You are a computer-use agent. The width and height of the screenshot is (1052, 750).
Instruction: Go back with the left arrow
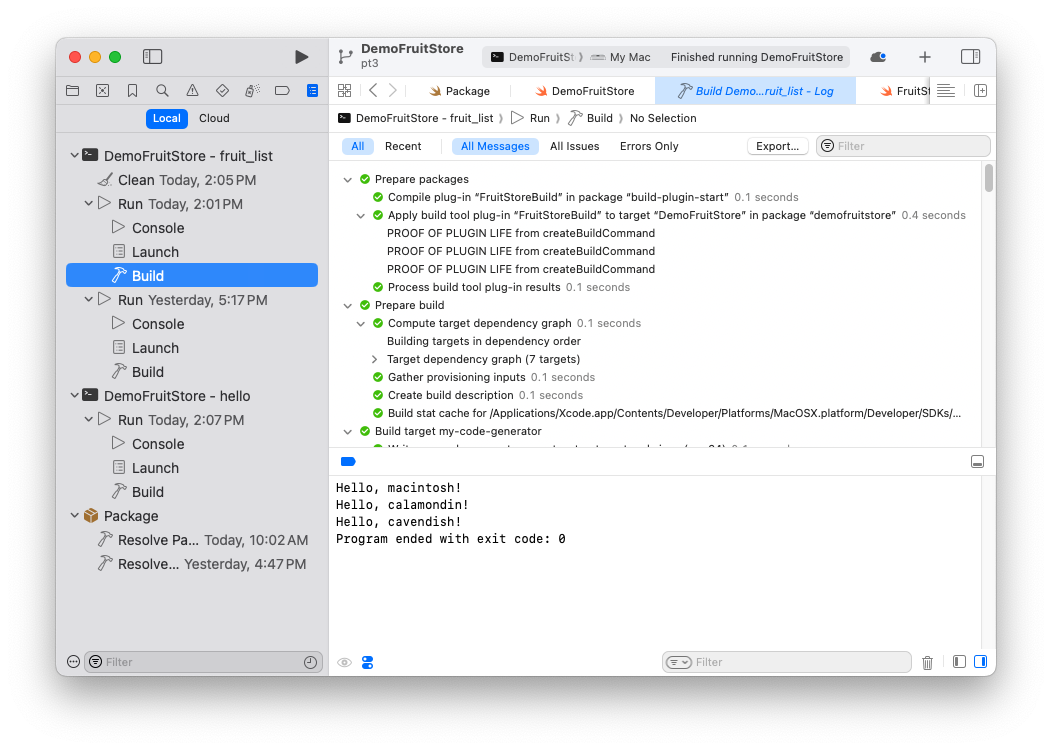click(374, 91)
